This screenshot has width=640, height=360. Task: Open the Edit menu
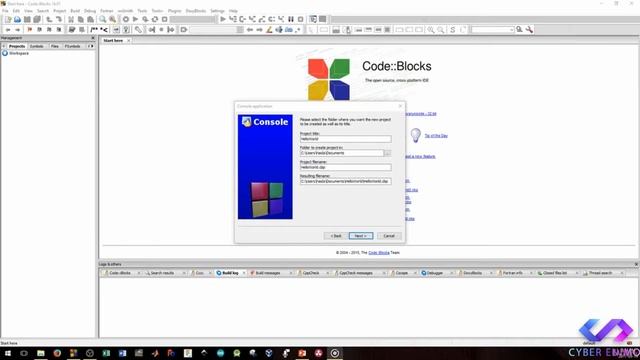[16, 11]
